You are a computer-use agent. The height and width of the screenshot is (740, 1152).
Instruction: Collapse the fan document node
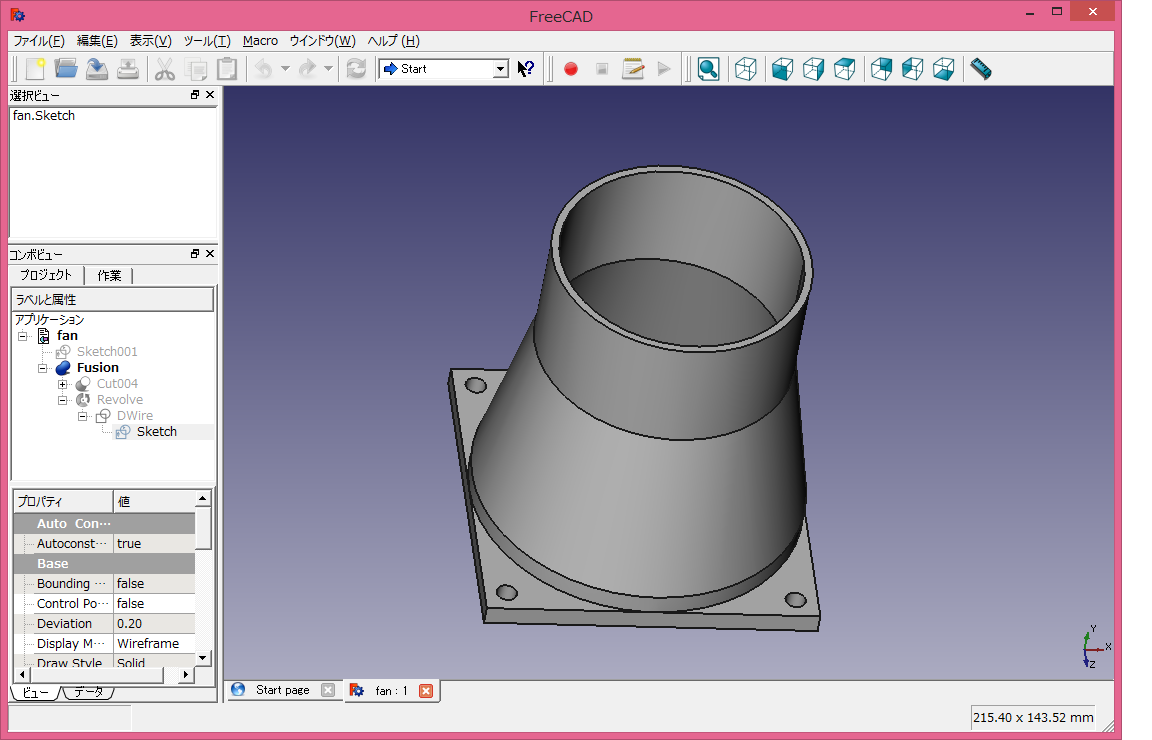23,336
